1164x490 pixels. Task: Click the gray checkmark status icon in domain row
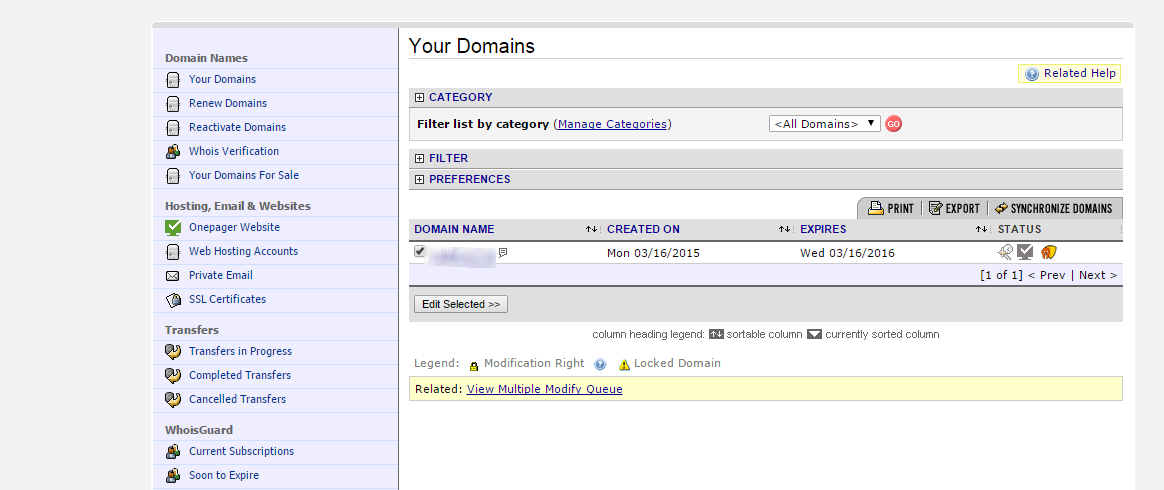1025,253
